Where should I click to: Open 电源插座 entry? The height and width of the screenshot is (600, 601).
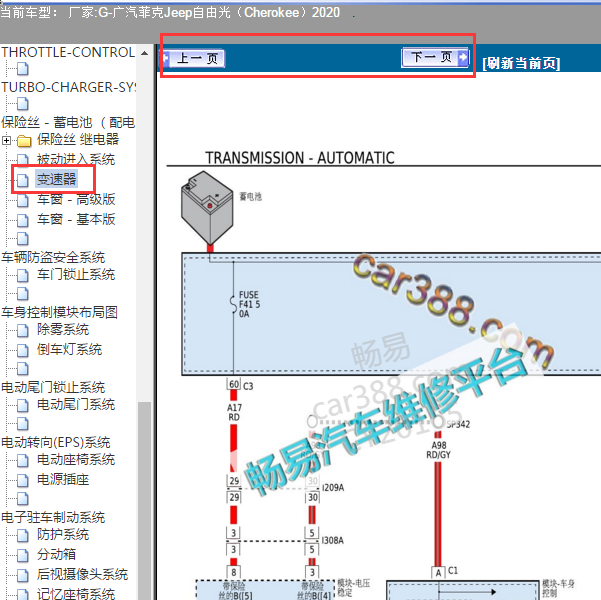(63, 479)
